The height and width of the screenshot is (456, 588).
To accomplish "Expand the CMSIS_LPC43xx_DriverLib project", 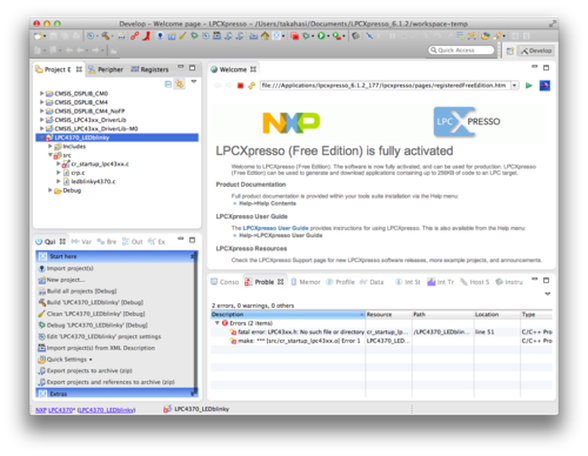I will (x=42, y=120).
